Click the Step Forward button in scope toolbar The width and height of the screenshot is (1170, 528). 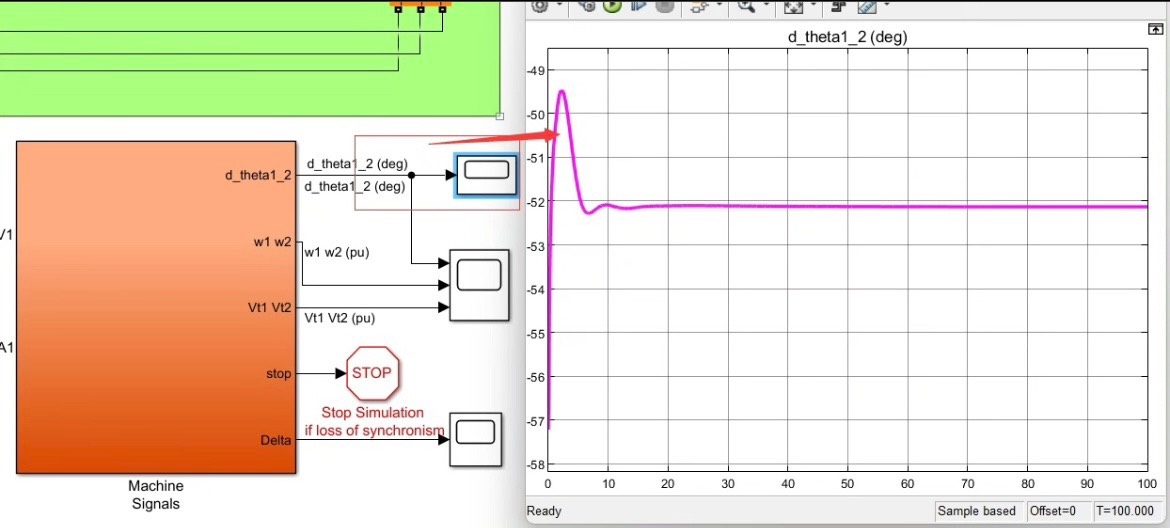[x=639, y=5]
